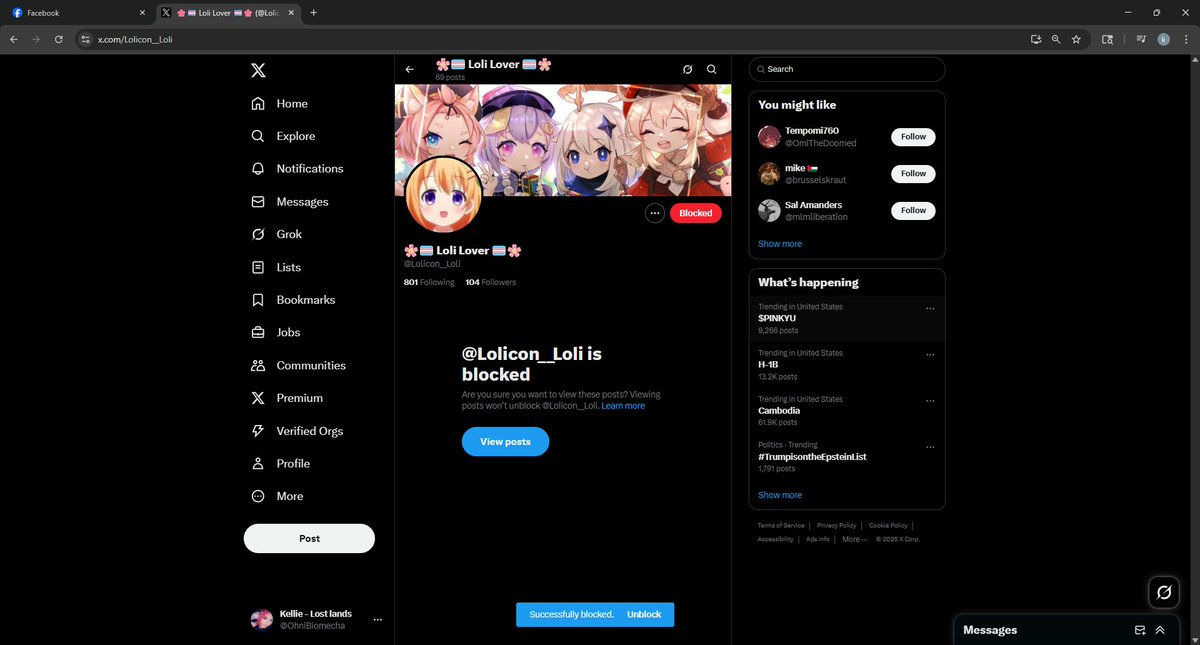Viewport: 1200px width, 645px height.
Task: Open Cookie Policy footer link
Action: [888, 525]
